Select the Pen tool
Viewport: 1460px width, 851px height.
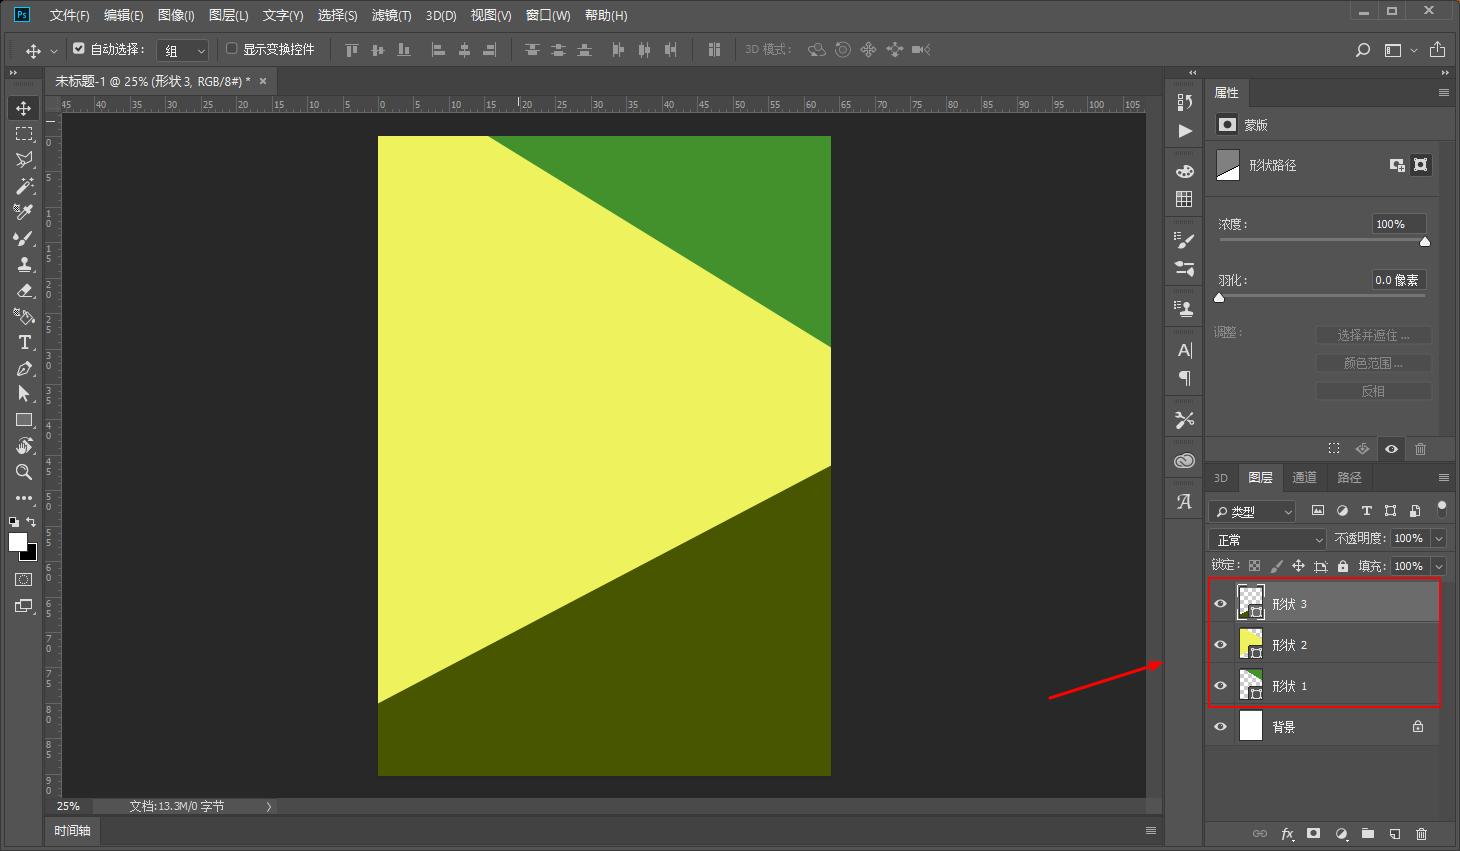click(x=24, y=368)
